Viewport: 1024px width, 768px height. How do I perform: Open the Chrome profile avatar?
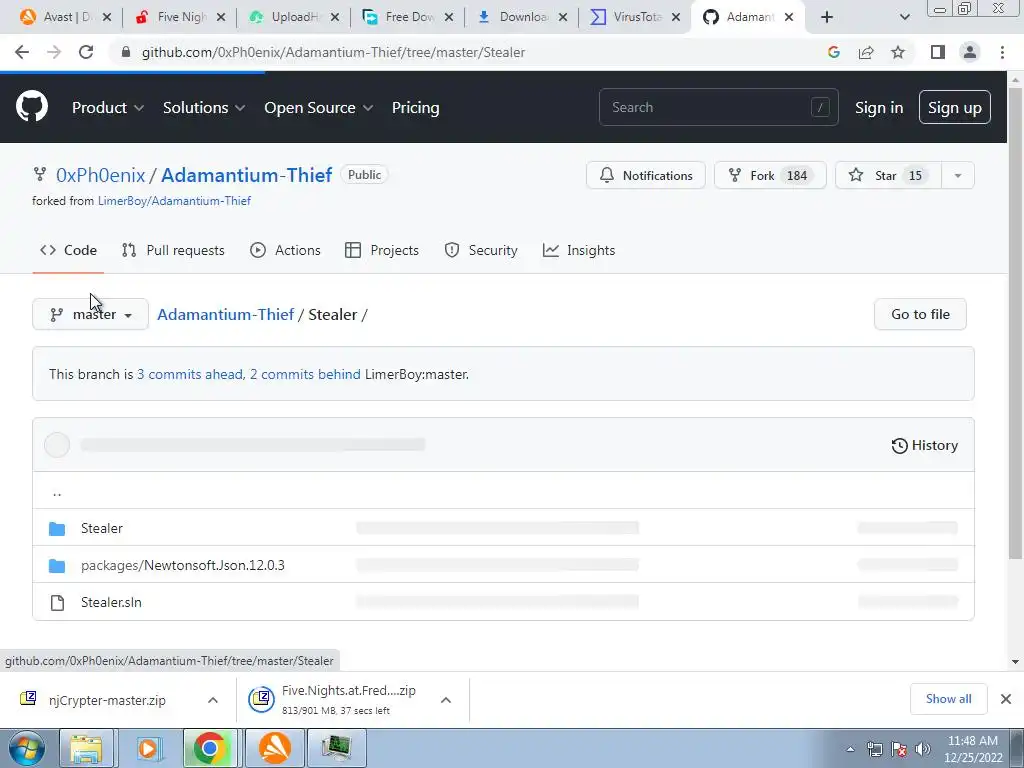[970, 52]
